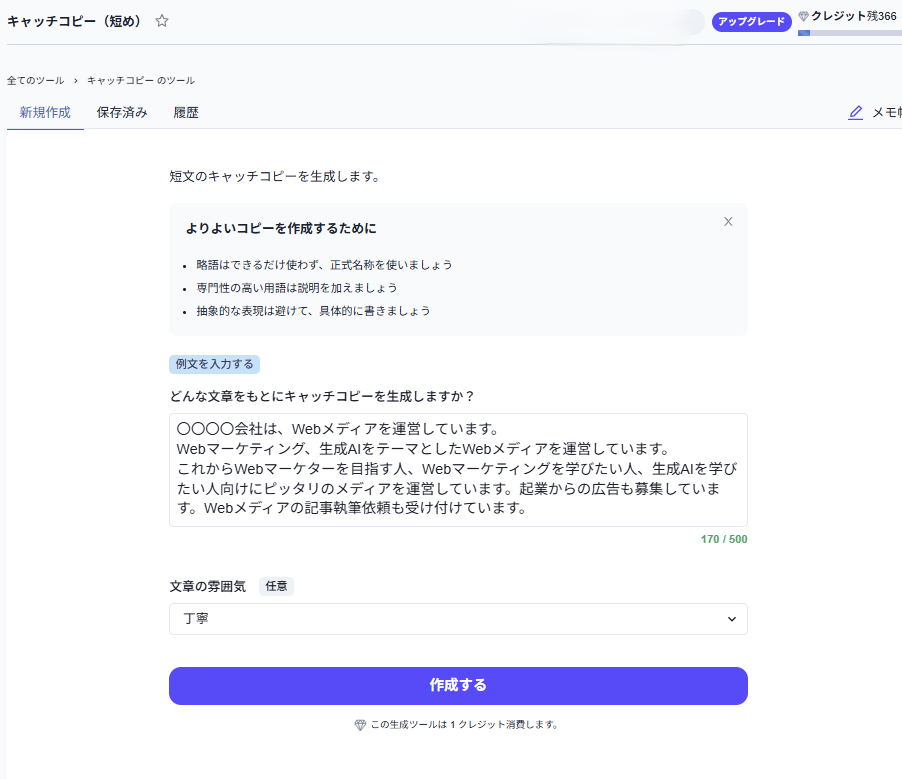Click the 任意 optional badge
Screen dimensions: 902x779
click(276, 586)
